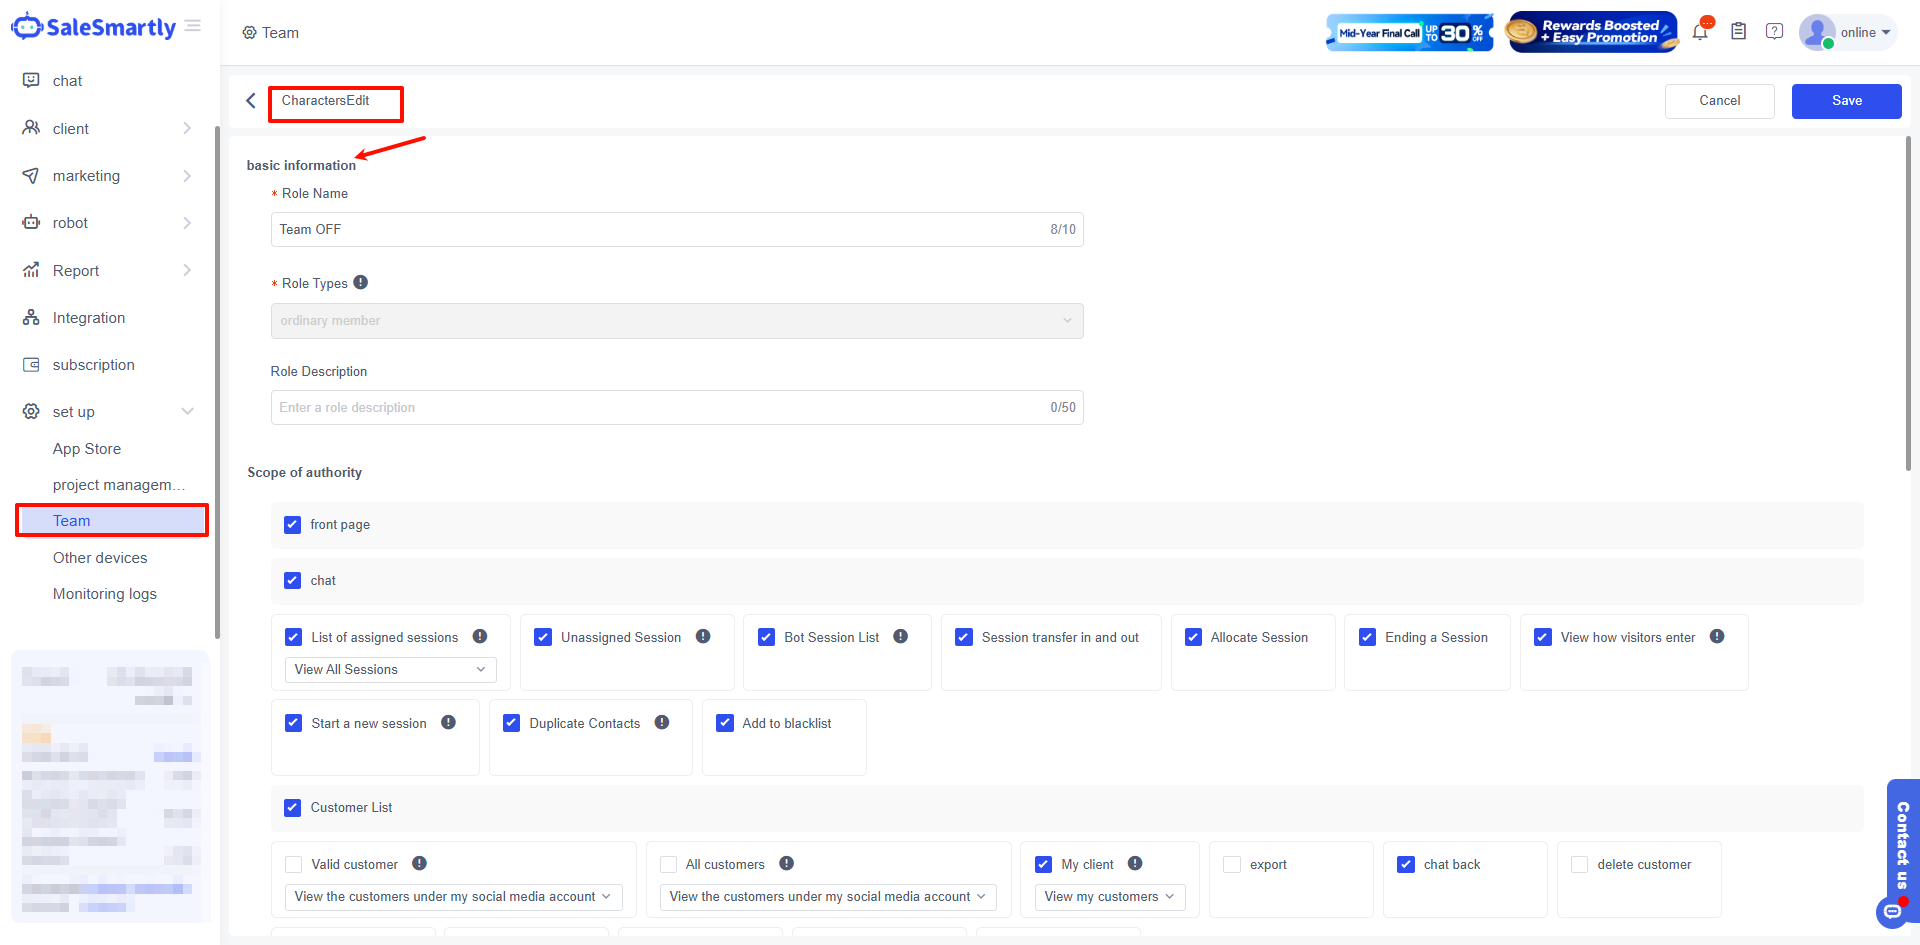Viewport: 1920px width, 945px height.
Task: Click the back arrow beside CharactersEdit
Action: click(251, 101)
